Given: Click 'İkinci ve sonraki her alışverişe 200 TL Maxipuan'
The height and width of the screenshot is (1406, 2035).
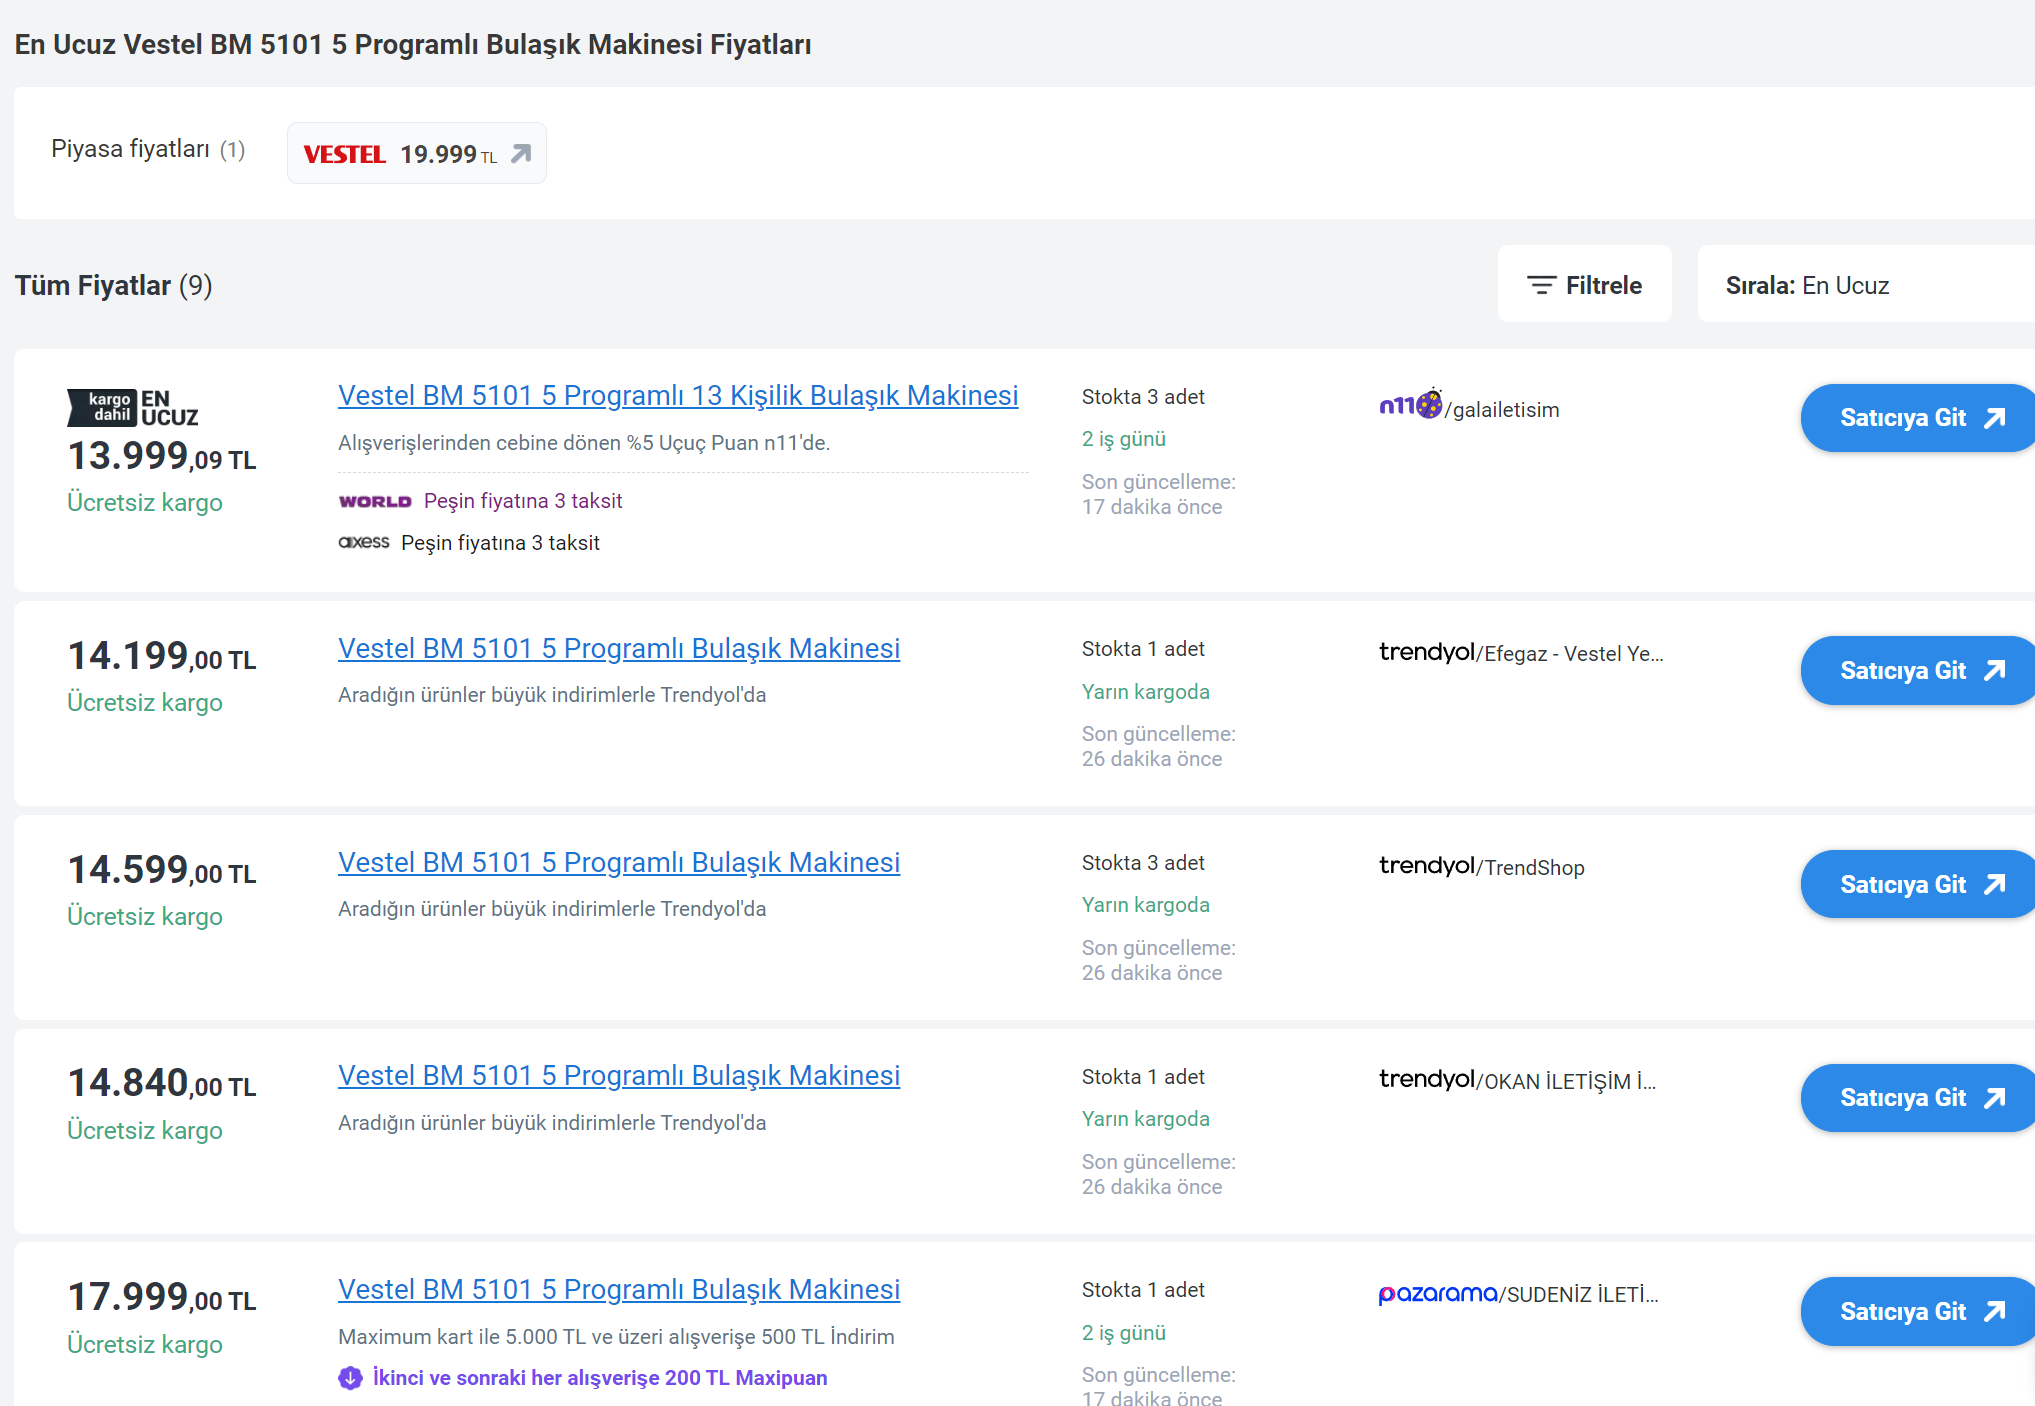Looking at the screenshot, I should [x=600, y=1378].
